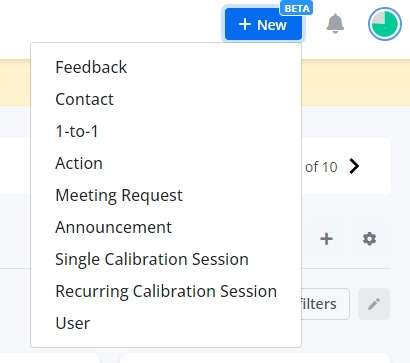Click the BETA badge on New button

click(296, 8)
